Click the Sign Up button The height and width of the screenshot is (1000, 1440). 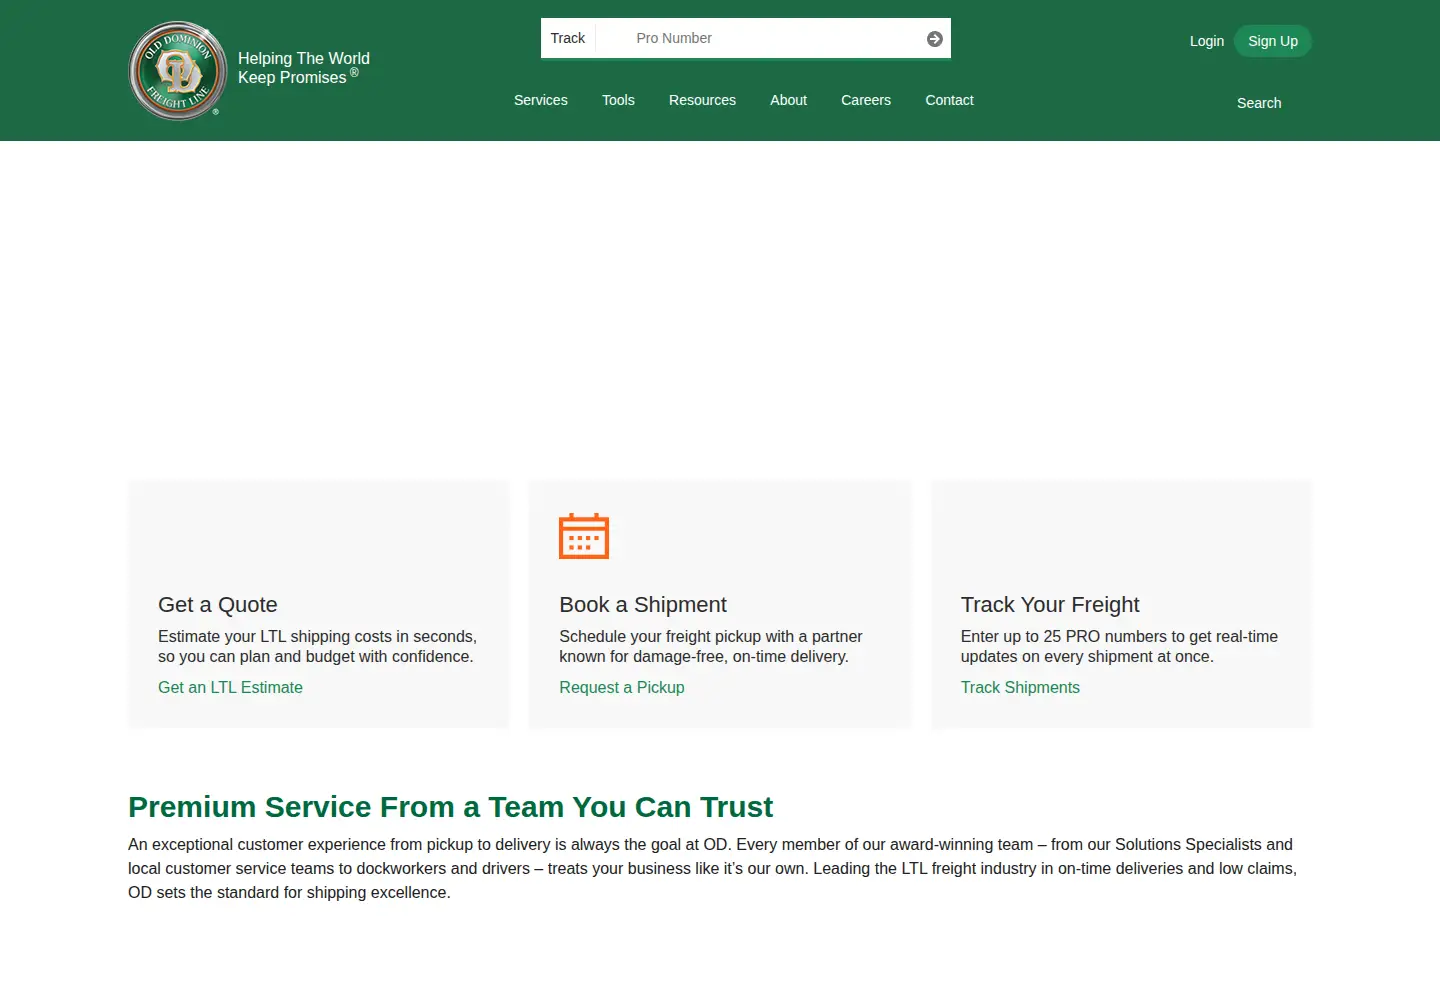pyautogui.click(x=1273, y=41)
